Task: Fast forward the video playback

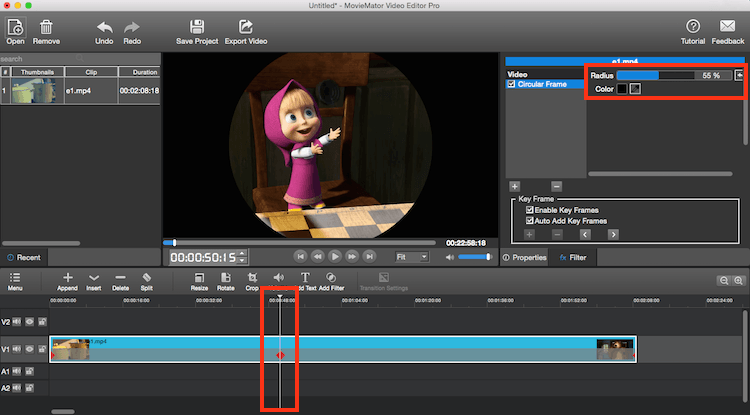Action: pyautogui.click(x=352, y=257)
